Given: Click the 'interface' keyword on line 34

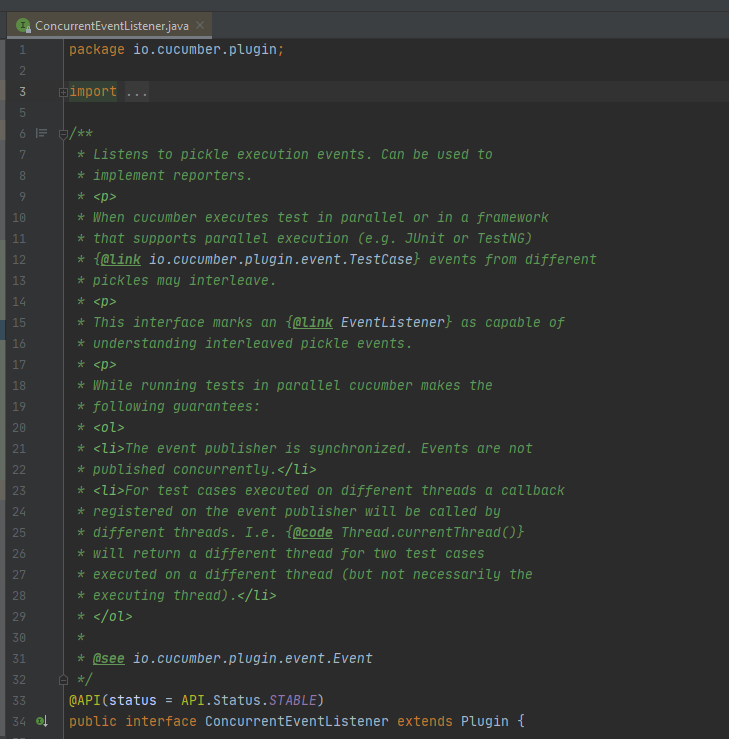Looking at the screenshot, I should tap(161, 722).
